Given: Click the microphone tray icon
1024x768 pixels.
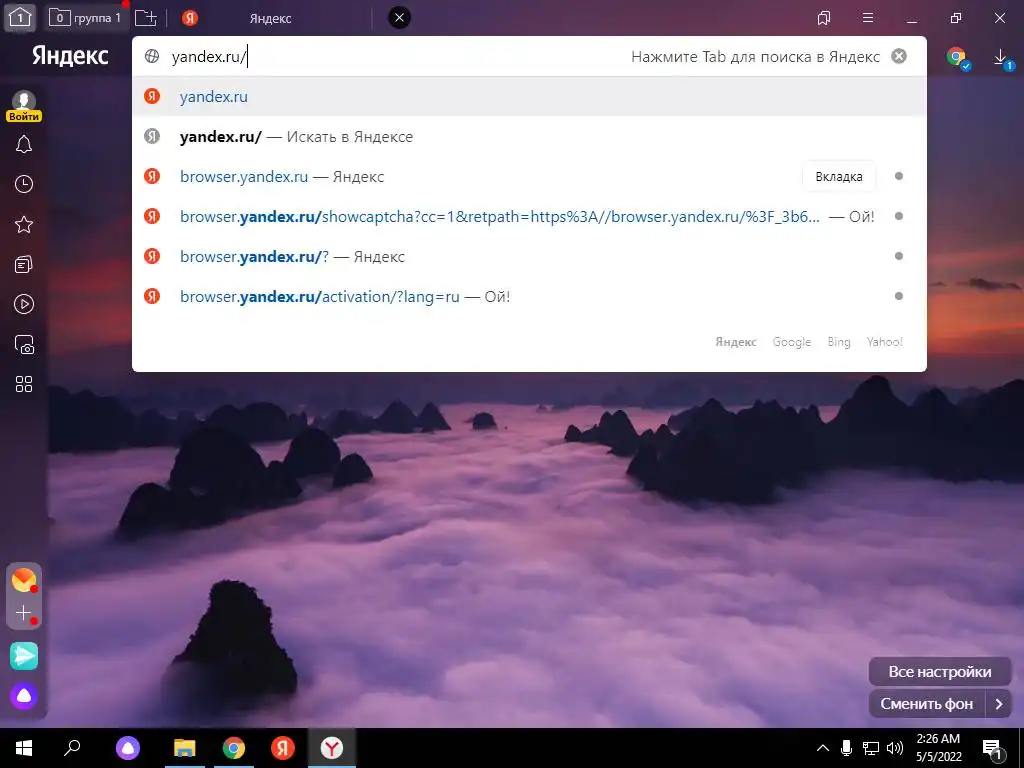Looking at the screenshot, I should (846, 748).
